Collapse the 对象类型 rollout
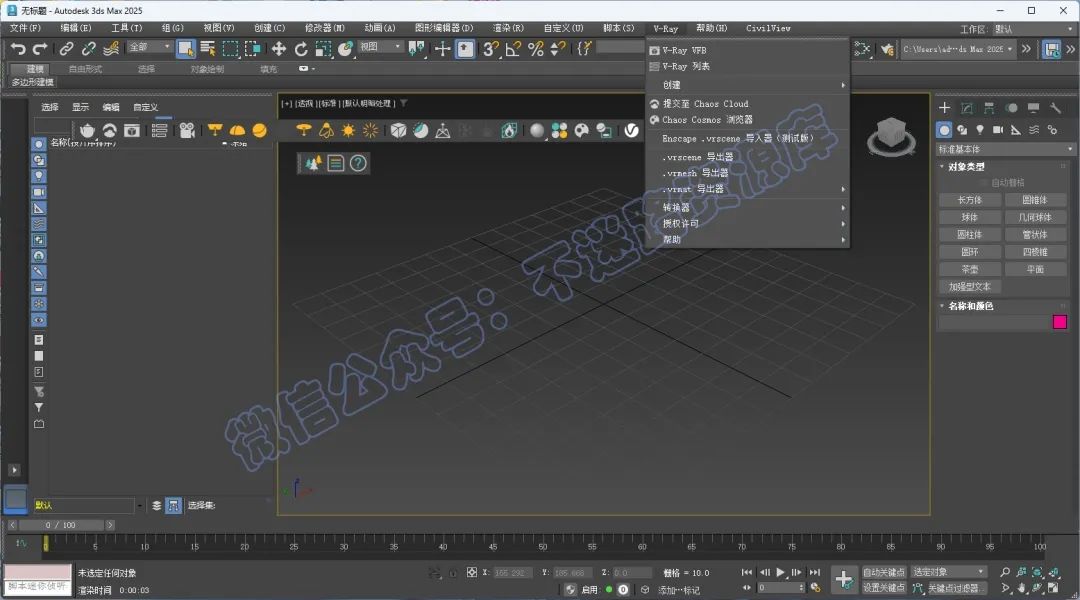Image resolution: width=1080 pixels, height=600 pixels. coord(967,167)
